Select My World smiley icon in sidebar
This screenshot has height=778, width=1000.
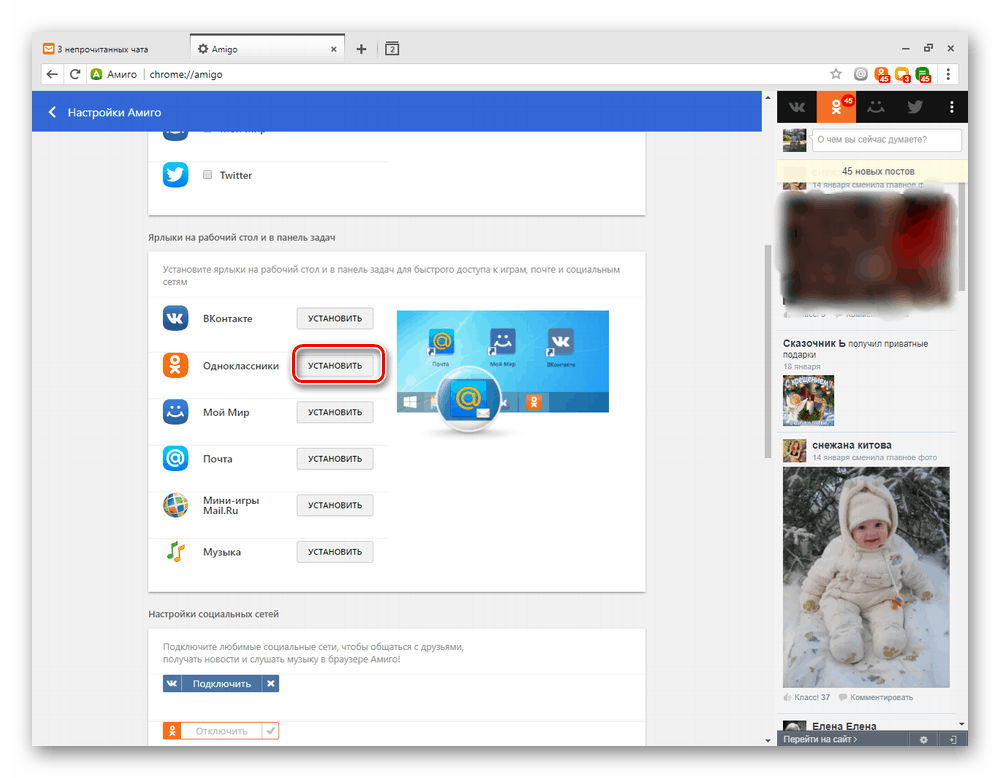point(876,107)
